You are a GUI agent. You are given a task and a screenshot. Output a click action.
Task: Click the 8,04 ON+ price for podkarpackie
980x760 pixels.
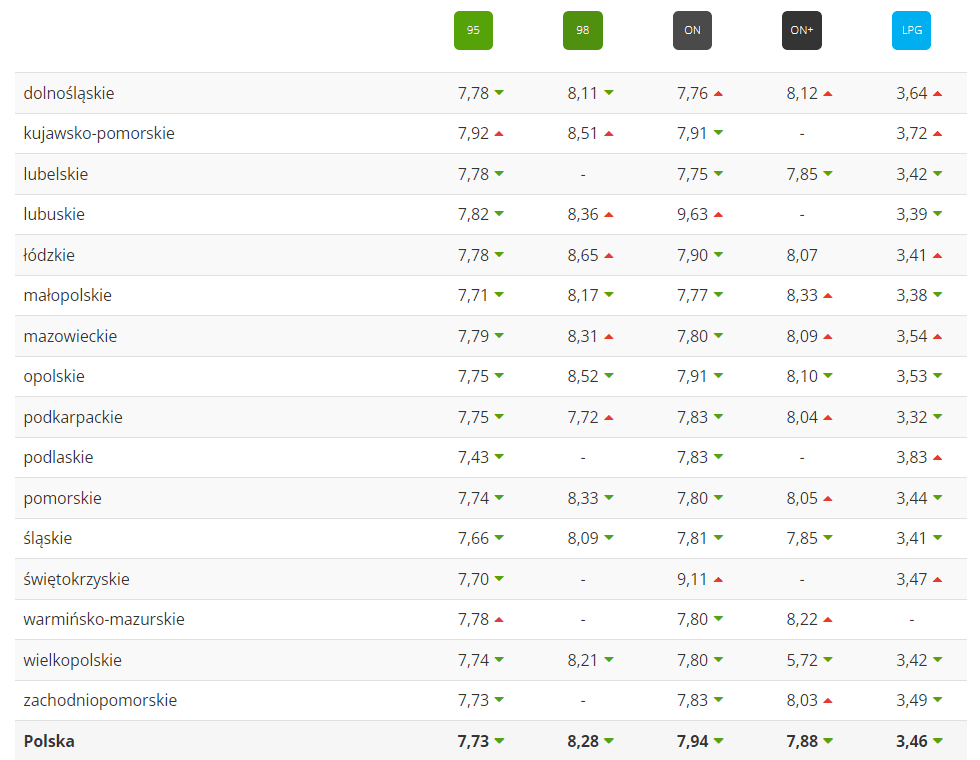click(802, 417)
